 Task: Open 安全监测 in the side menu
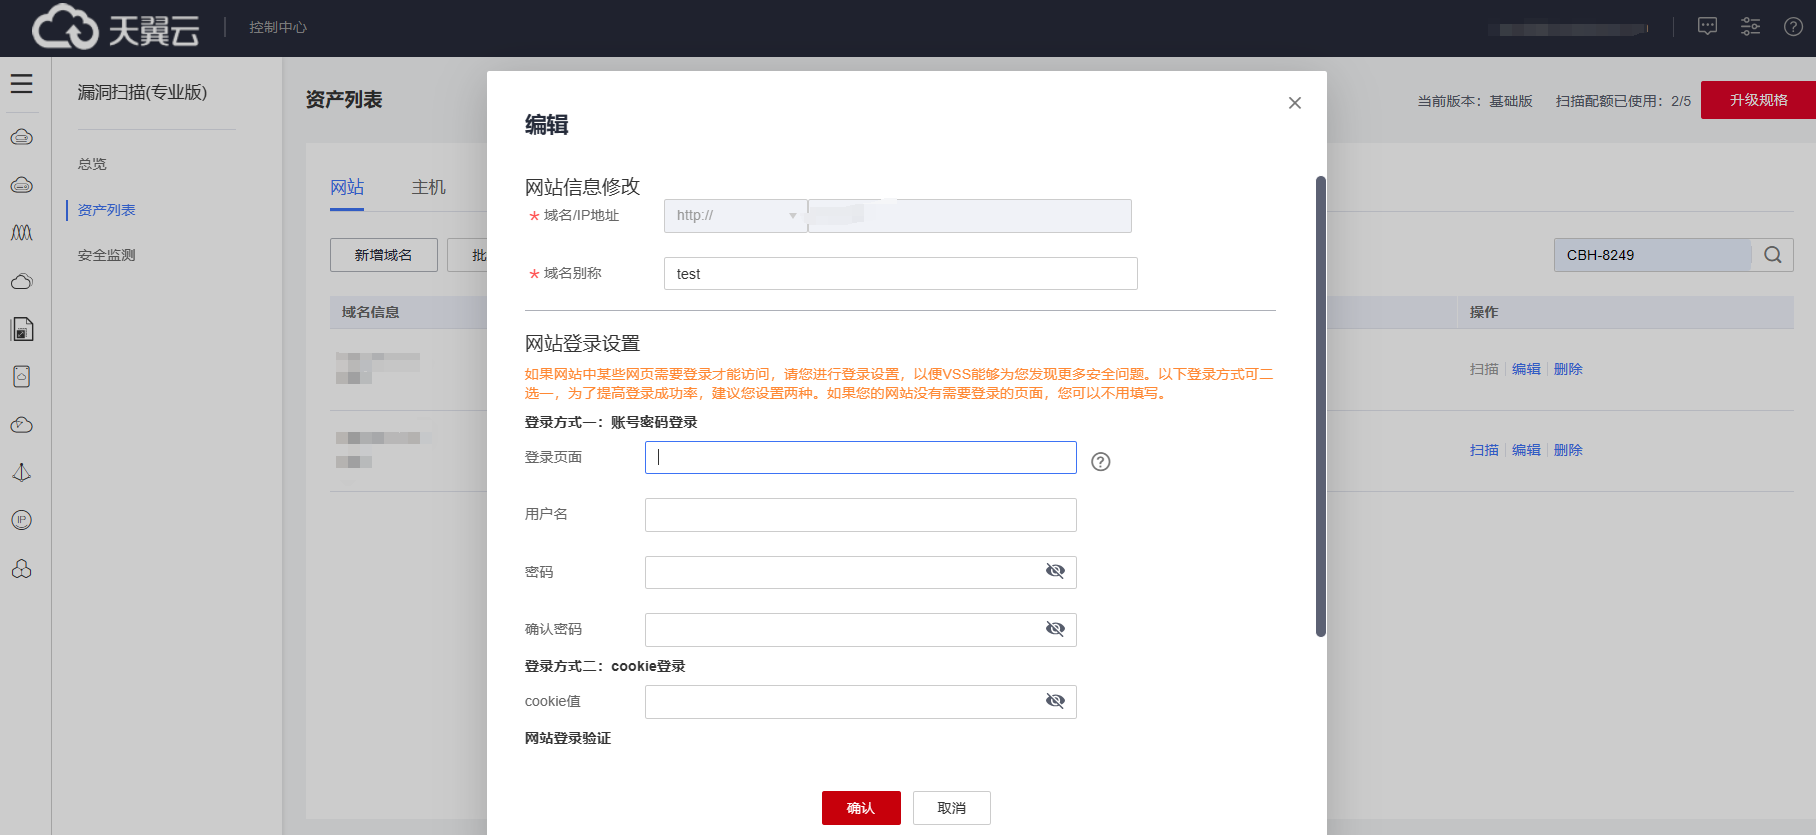coord(107,255)
